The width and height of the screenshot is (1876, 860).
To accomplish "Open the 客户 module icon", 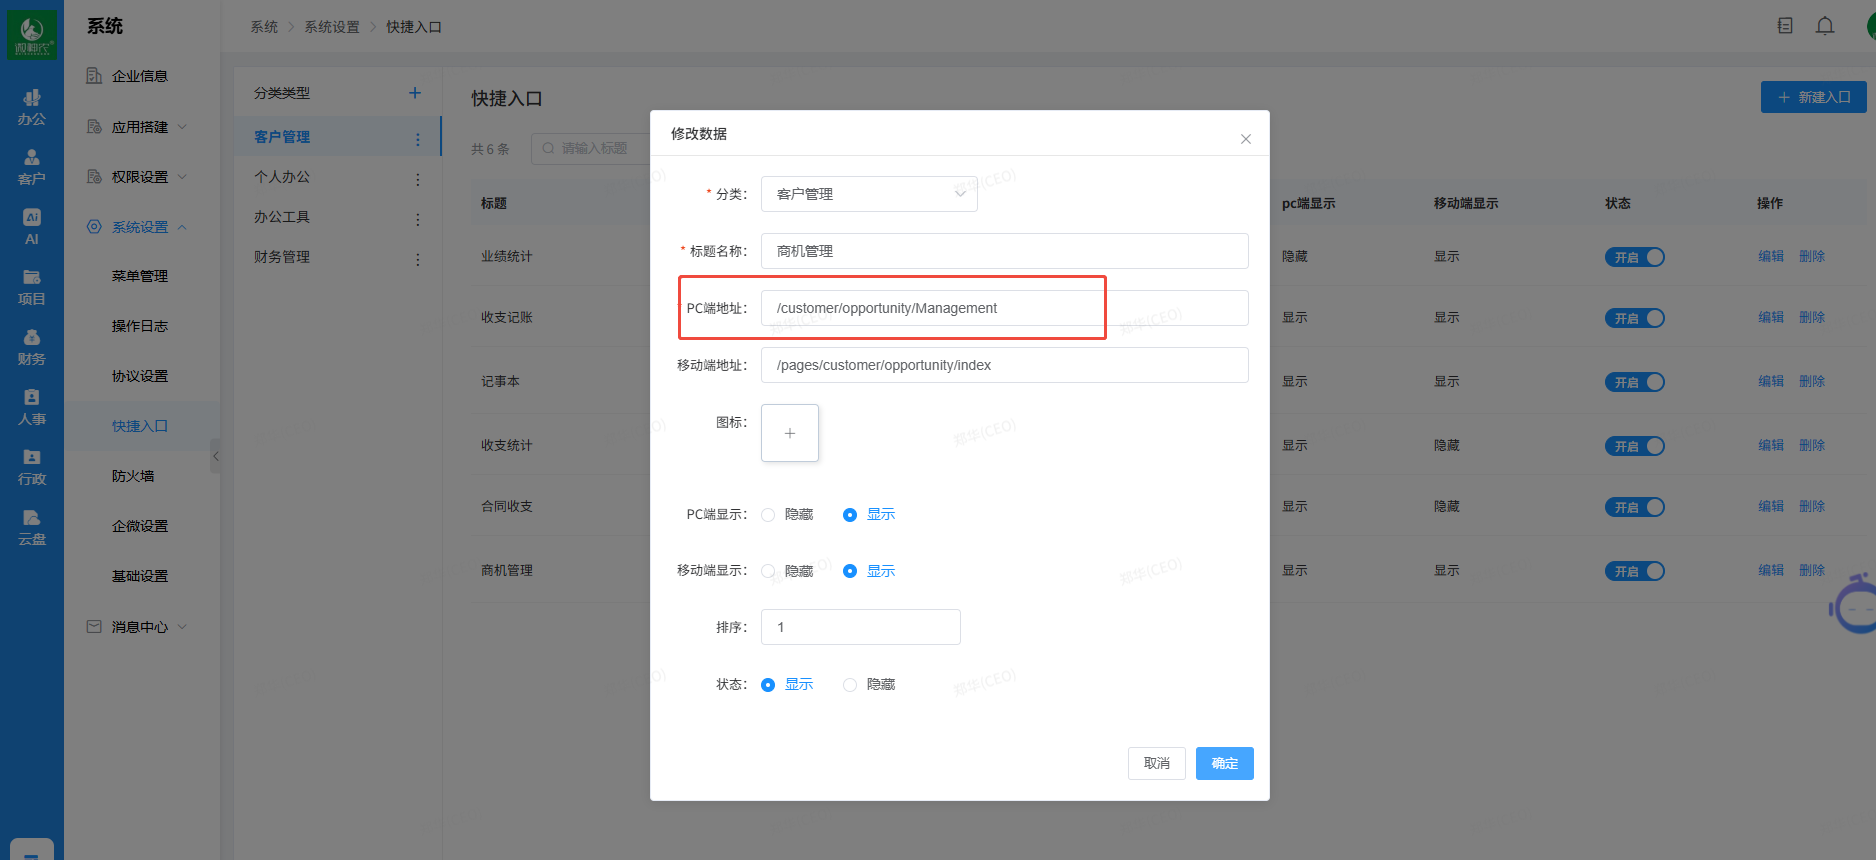I will [32, 167].
